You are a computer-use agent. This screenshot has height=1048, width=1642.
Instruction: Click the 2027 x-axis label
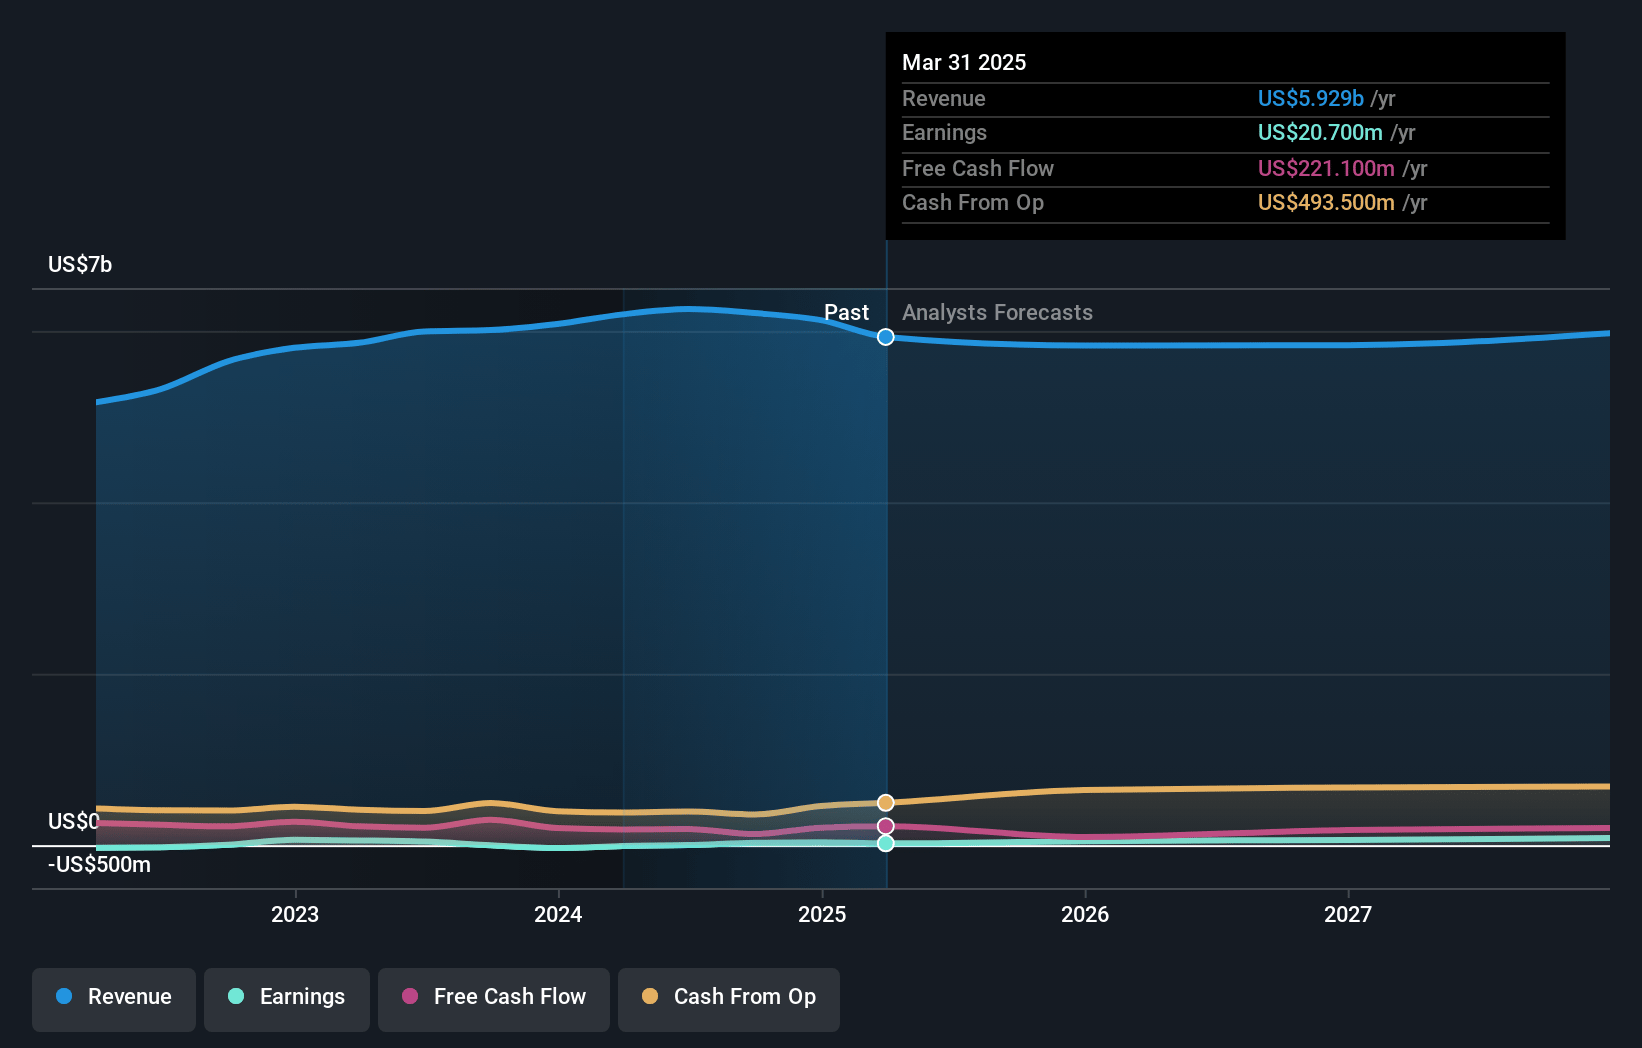click(x=1348, y=914)
